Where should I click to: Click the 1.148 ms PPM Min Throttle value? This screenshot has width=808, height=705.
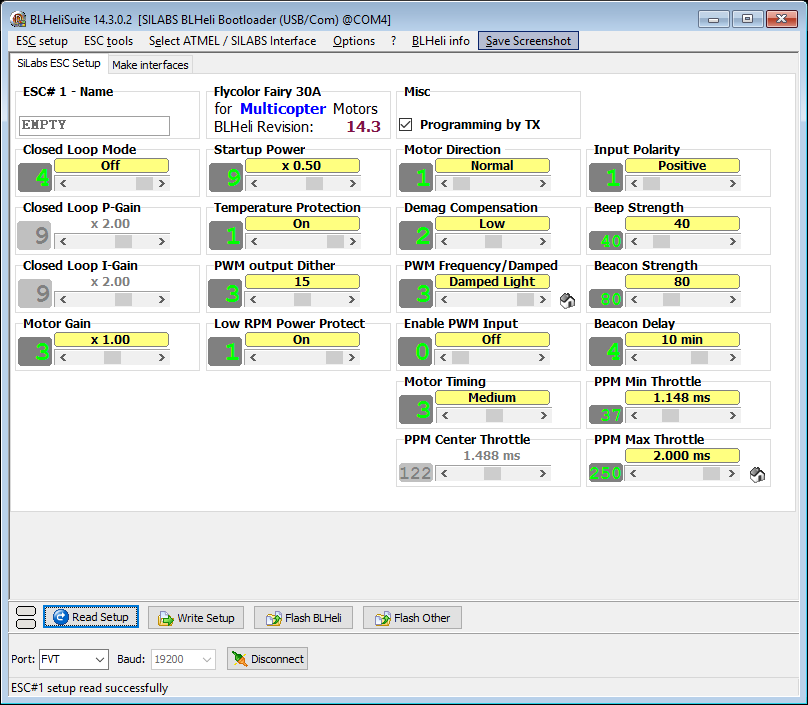682,397
